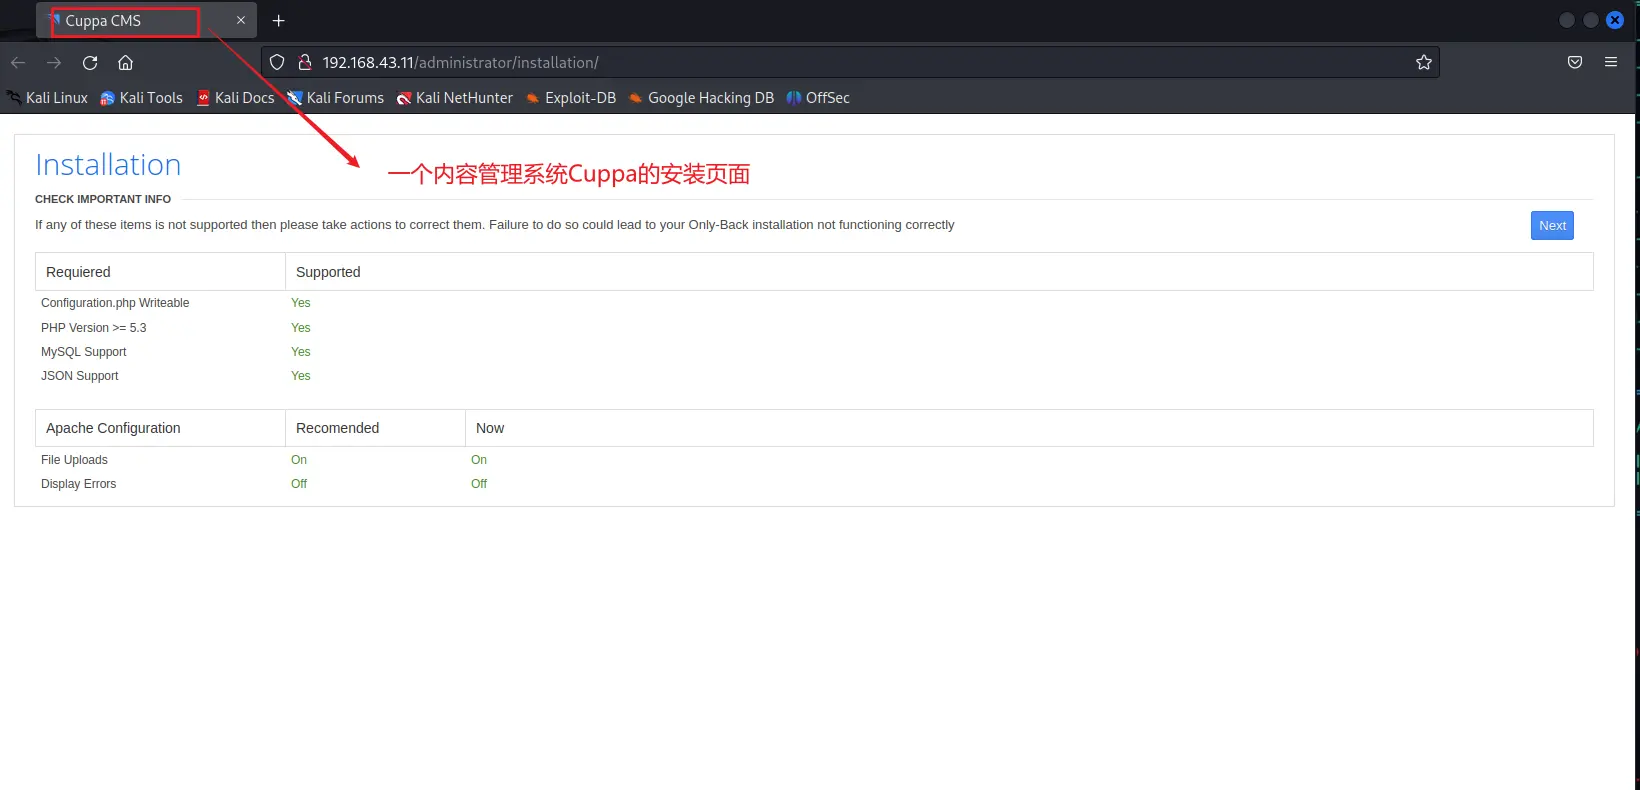Image resolution: width=1640 pixels, height=790 pixels.
Task: Open the Google Hacking DB bookmark
Action: point(701,98)
